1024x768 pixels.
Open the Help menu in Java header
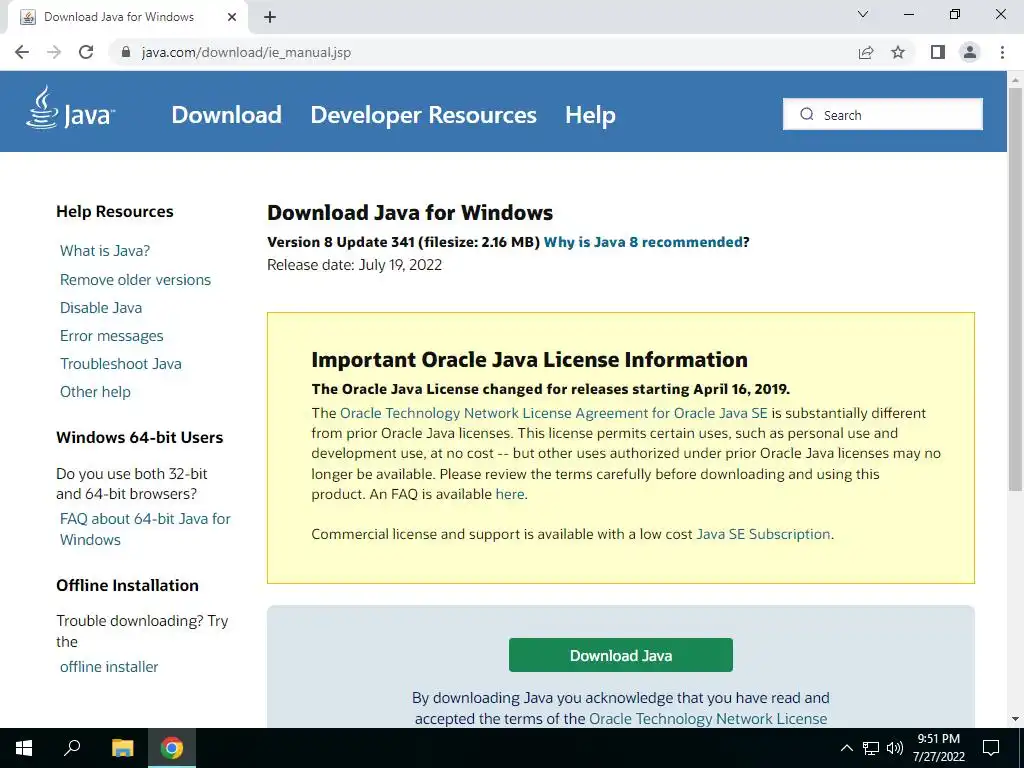590,115
